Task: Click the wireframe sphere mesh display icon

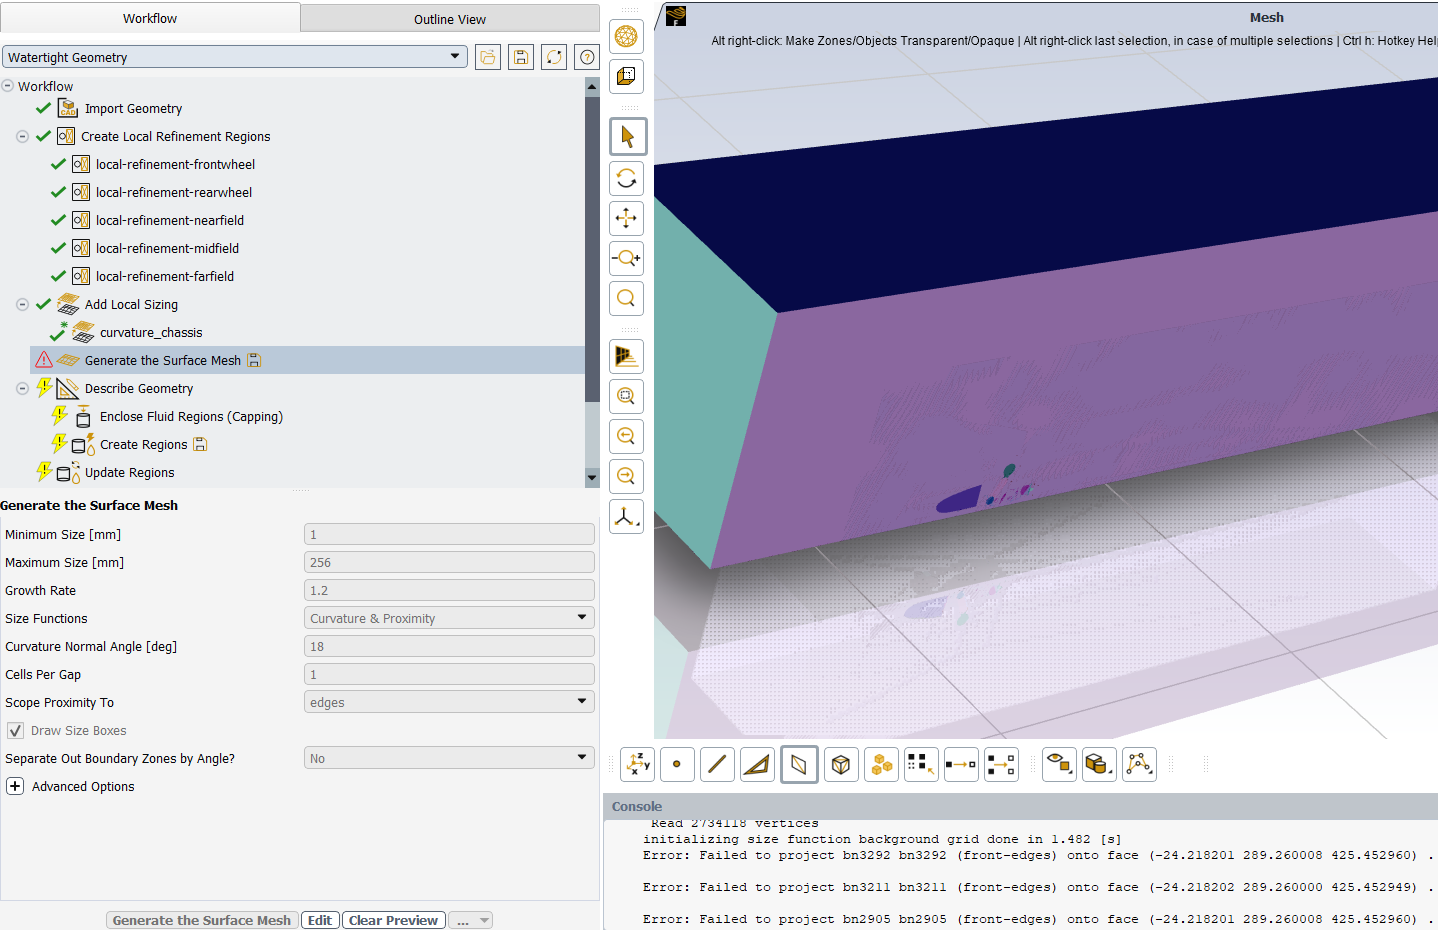Action: (x=626, y=37)
